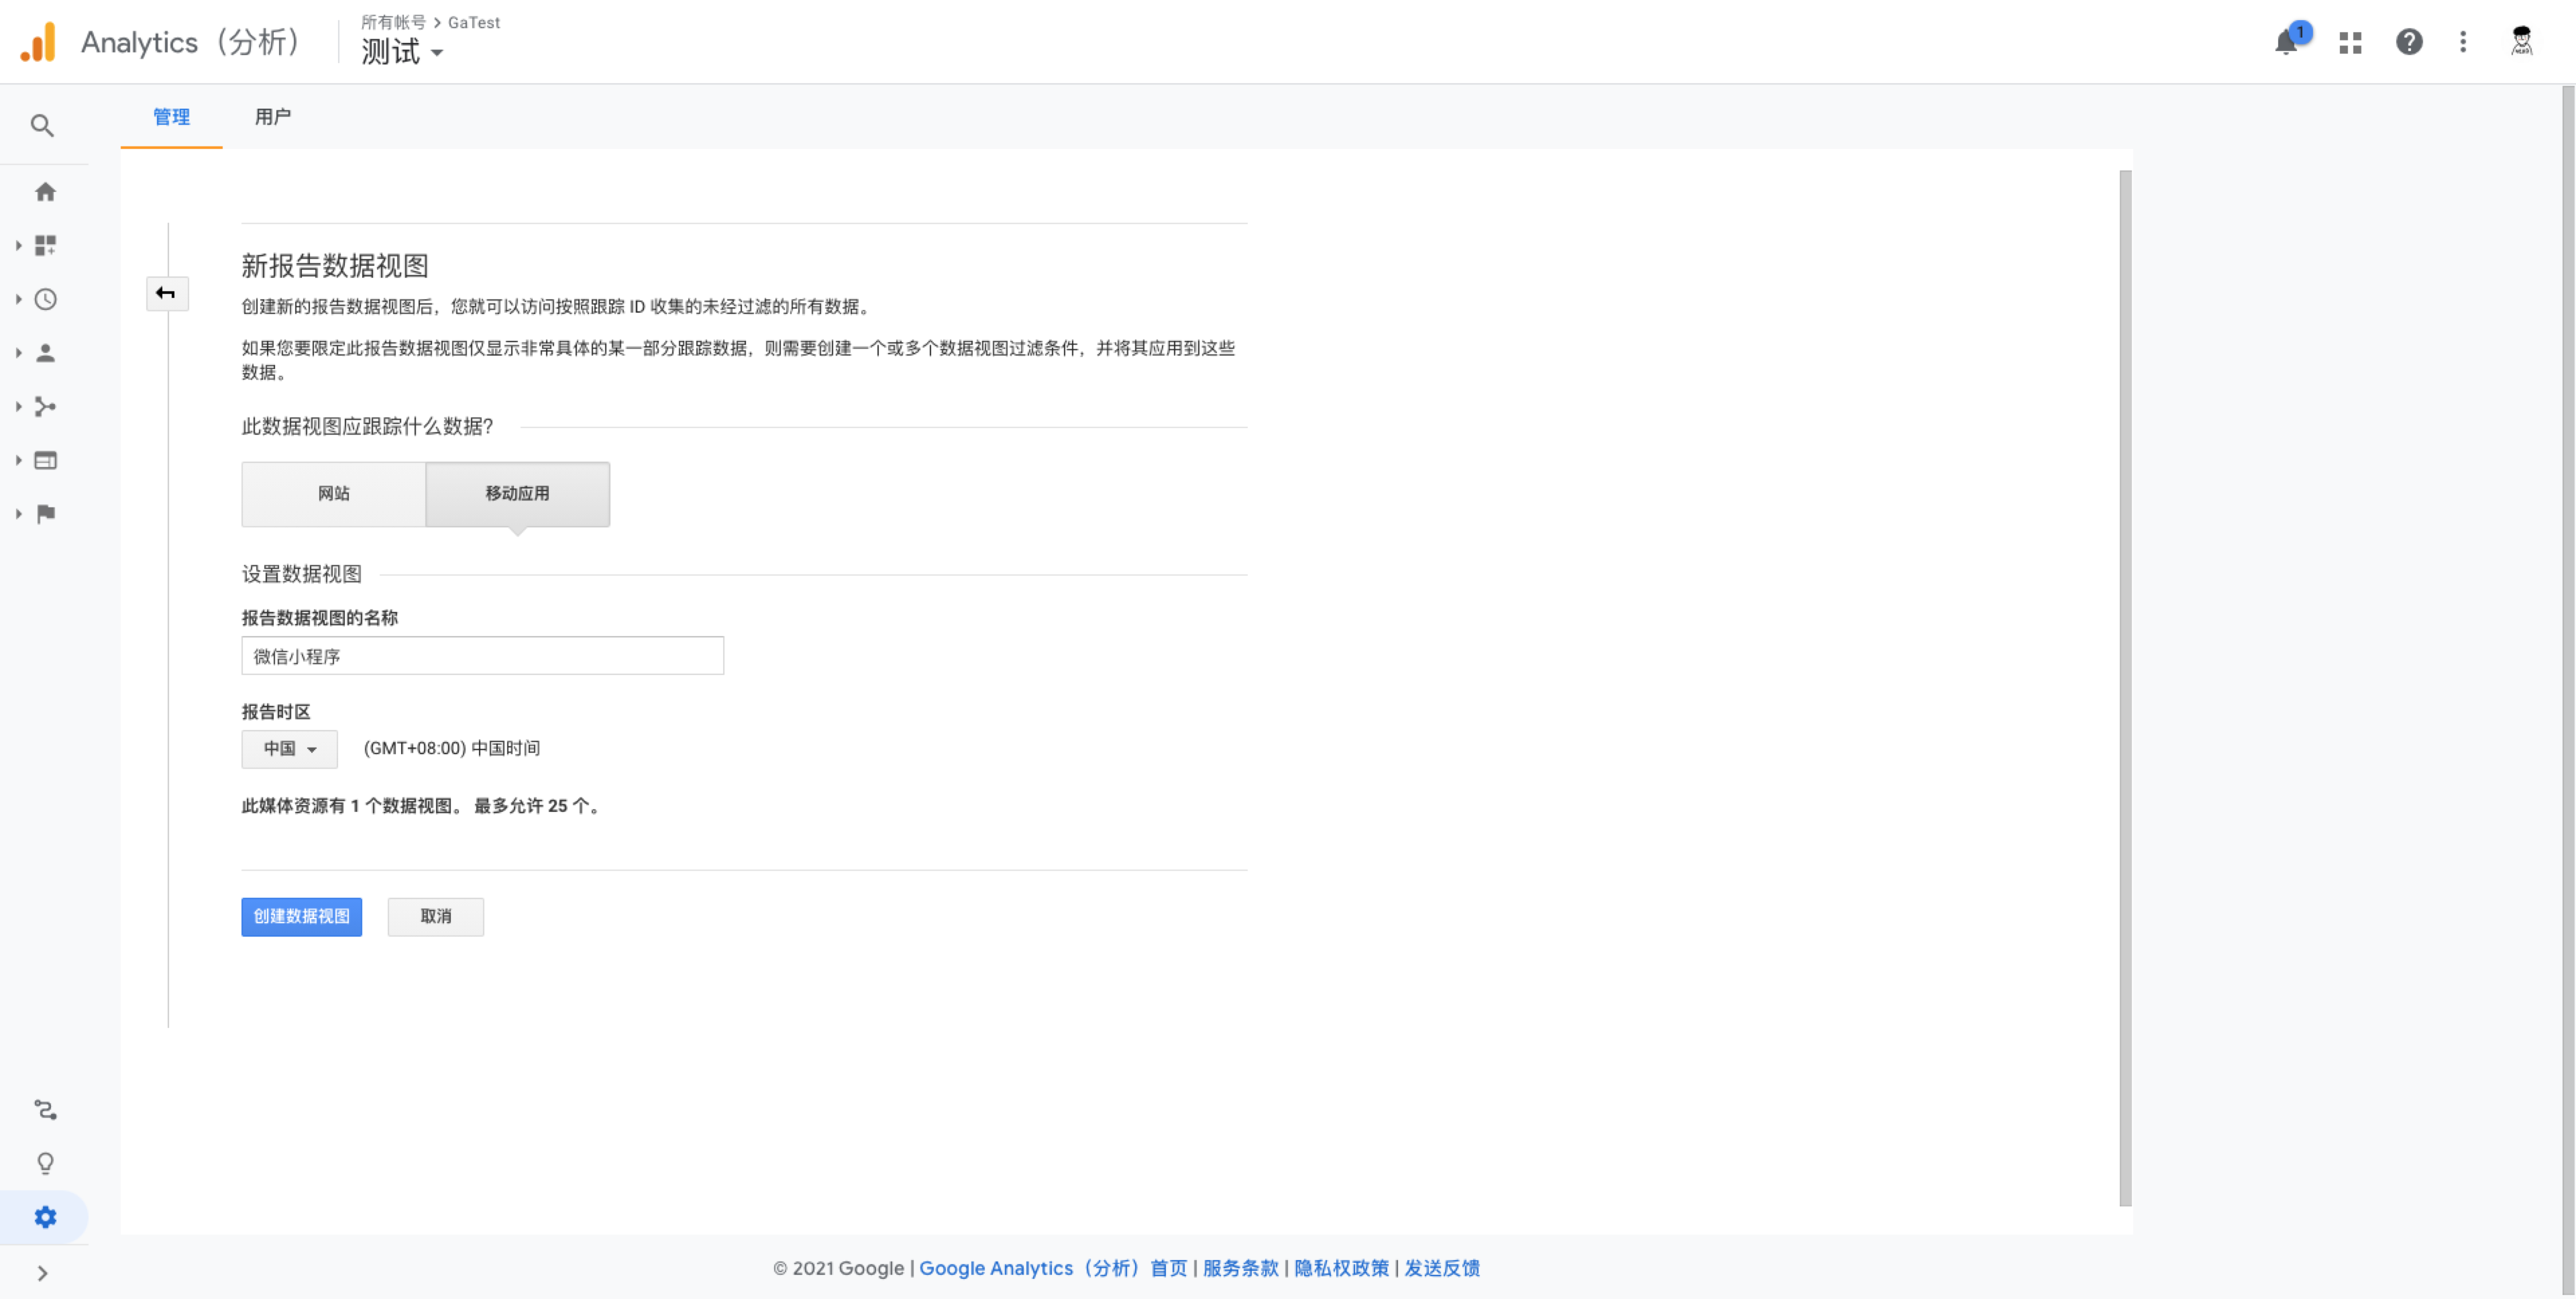Click the view name input field
Screen dimensions: 2576x1299
tap(482, 656)
